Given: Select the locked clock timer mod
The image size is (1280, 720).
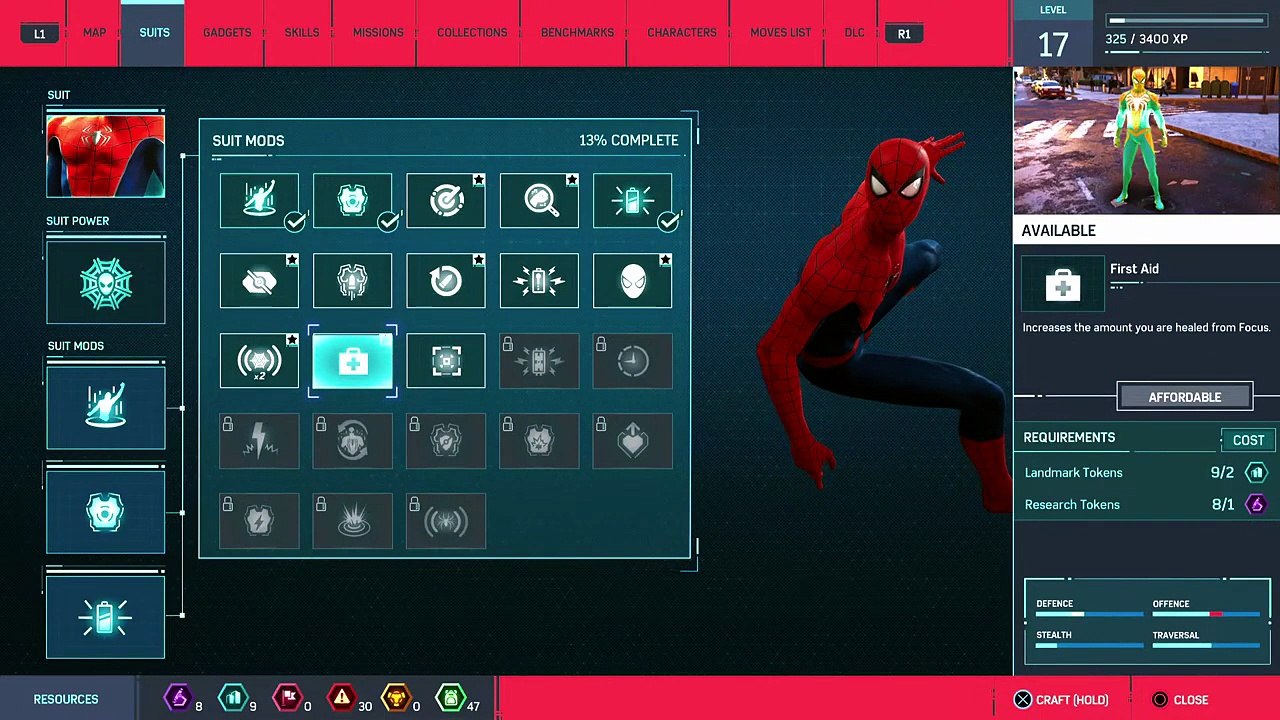Looking at the screenshot, I should [633, 361].
